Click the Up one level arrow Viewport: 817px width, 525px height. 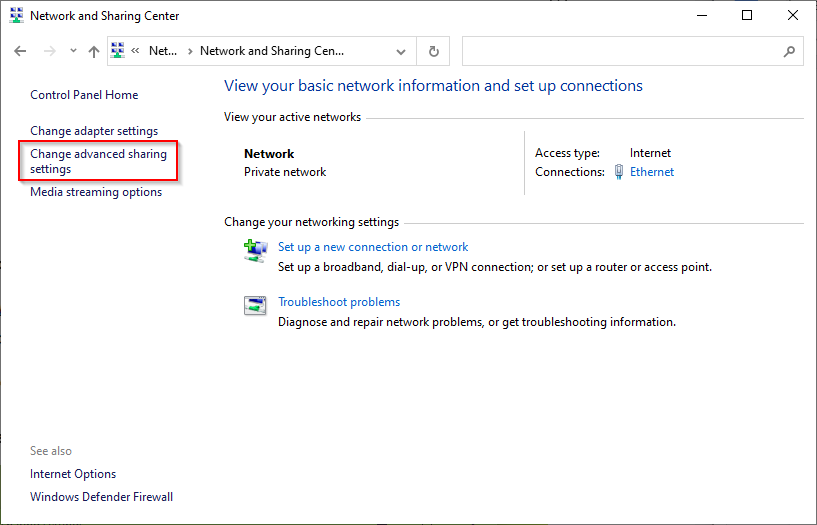click(x=94, y=51)
